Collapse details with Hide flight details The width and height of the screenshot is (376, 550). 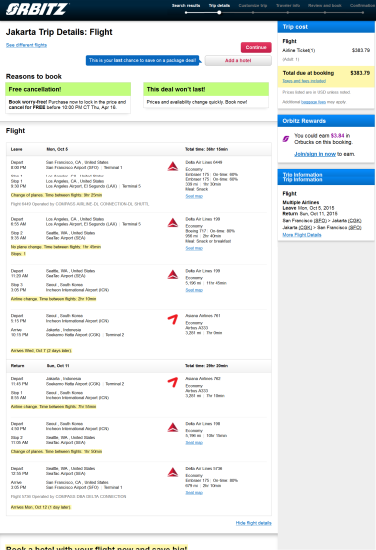pyautogui.click(x=254, y=523)
